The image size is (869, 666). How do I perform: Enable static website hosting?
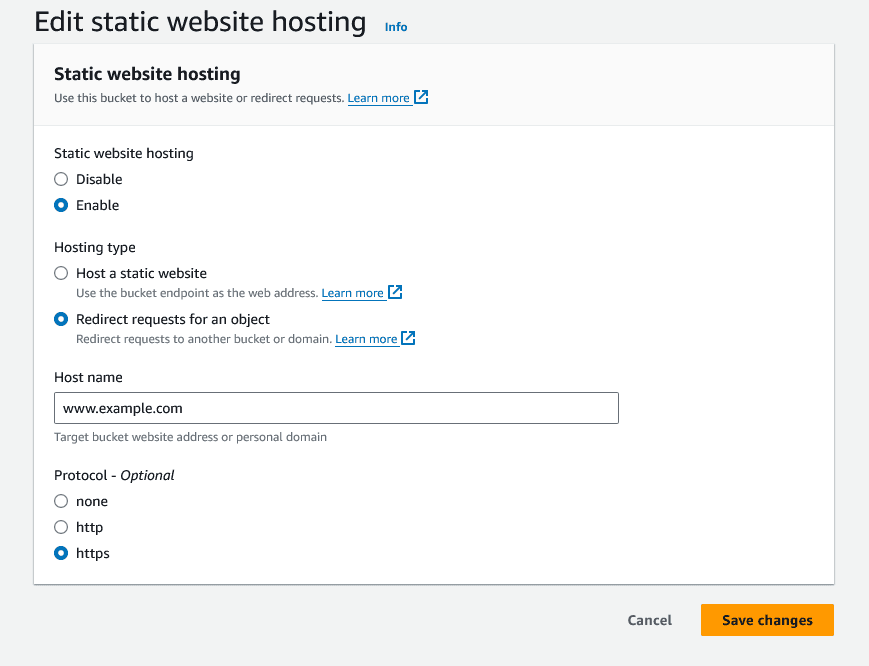60,205
